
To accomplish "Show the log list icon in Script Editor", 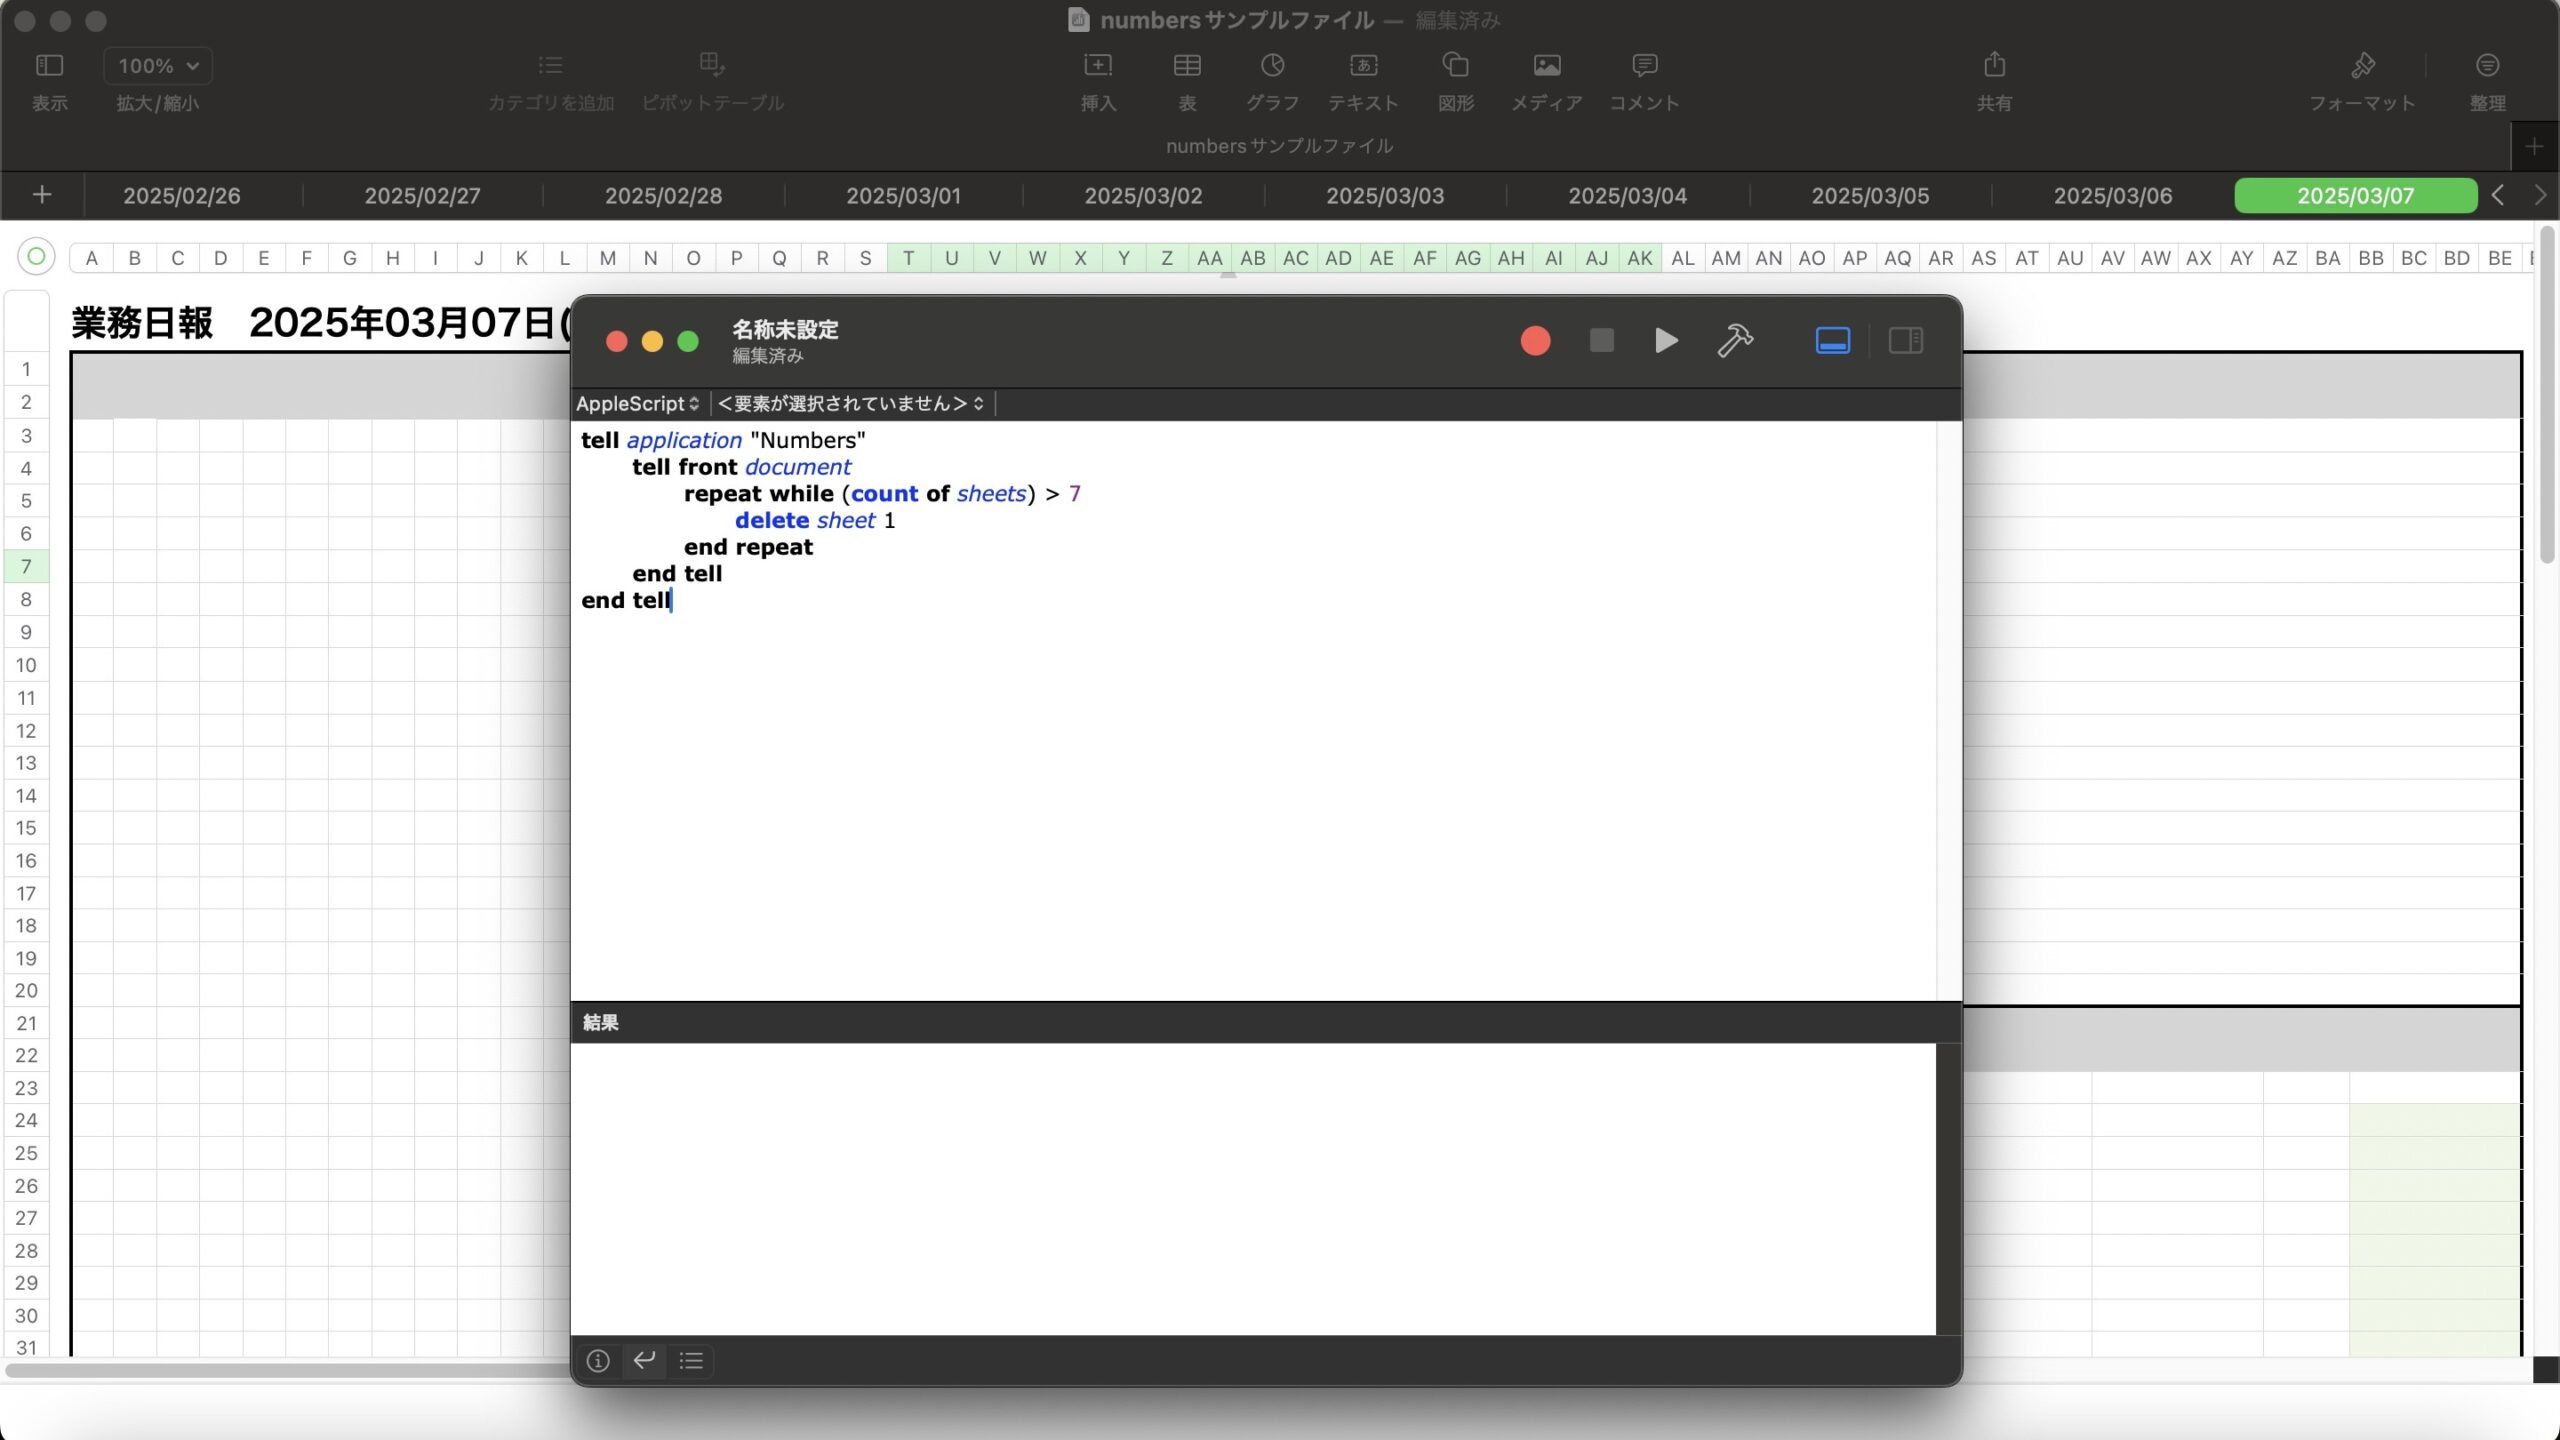I will coord(691,1361).
